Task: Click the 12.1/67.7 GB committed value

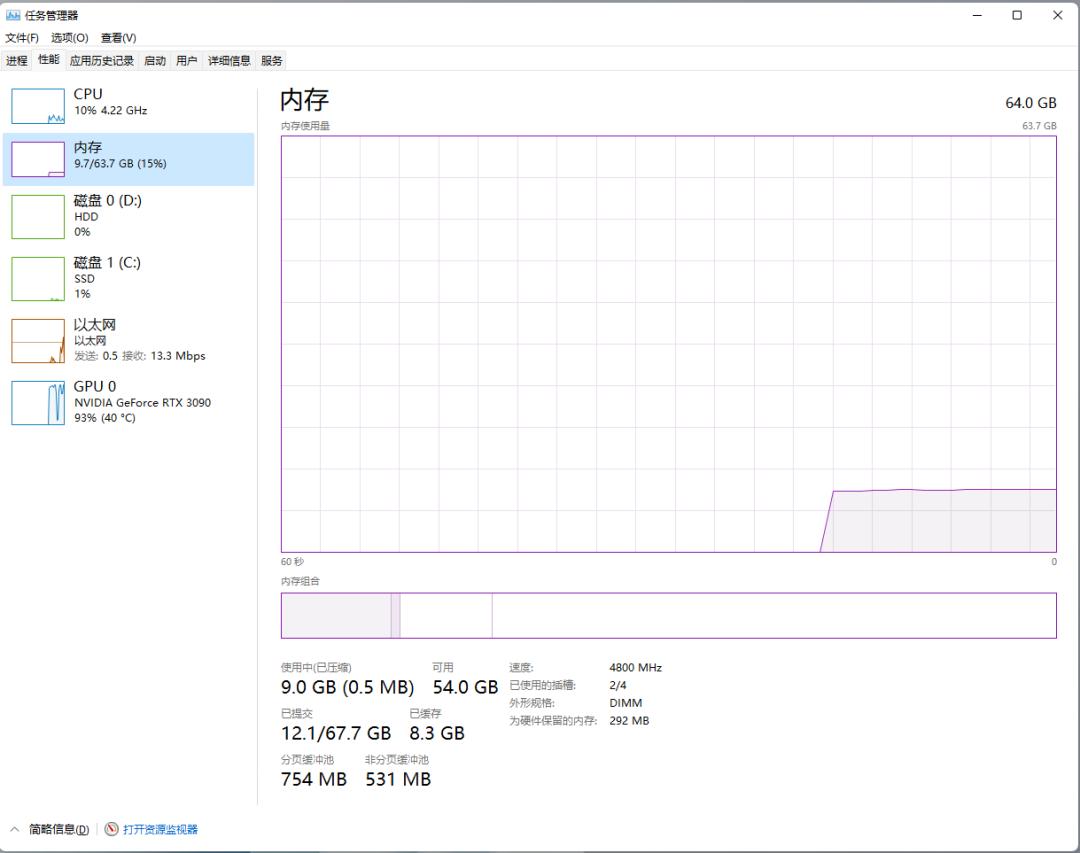Action: (335, 733)
